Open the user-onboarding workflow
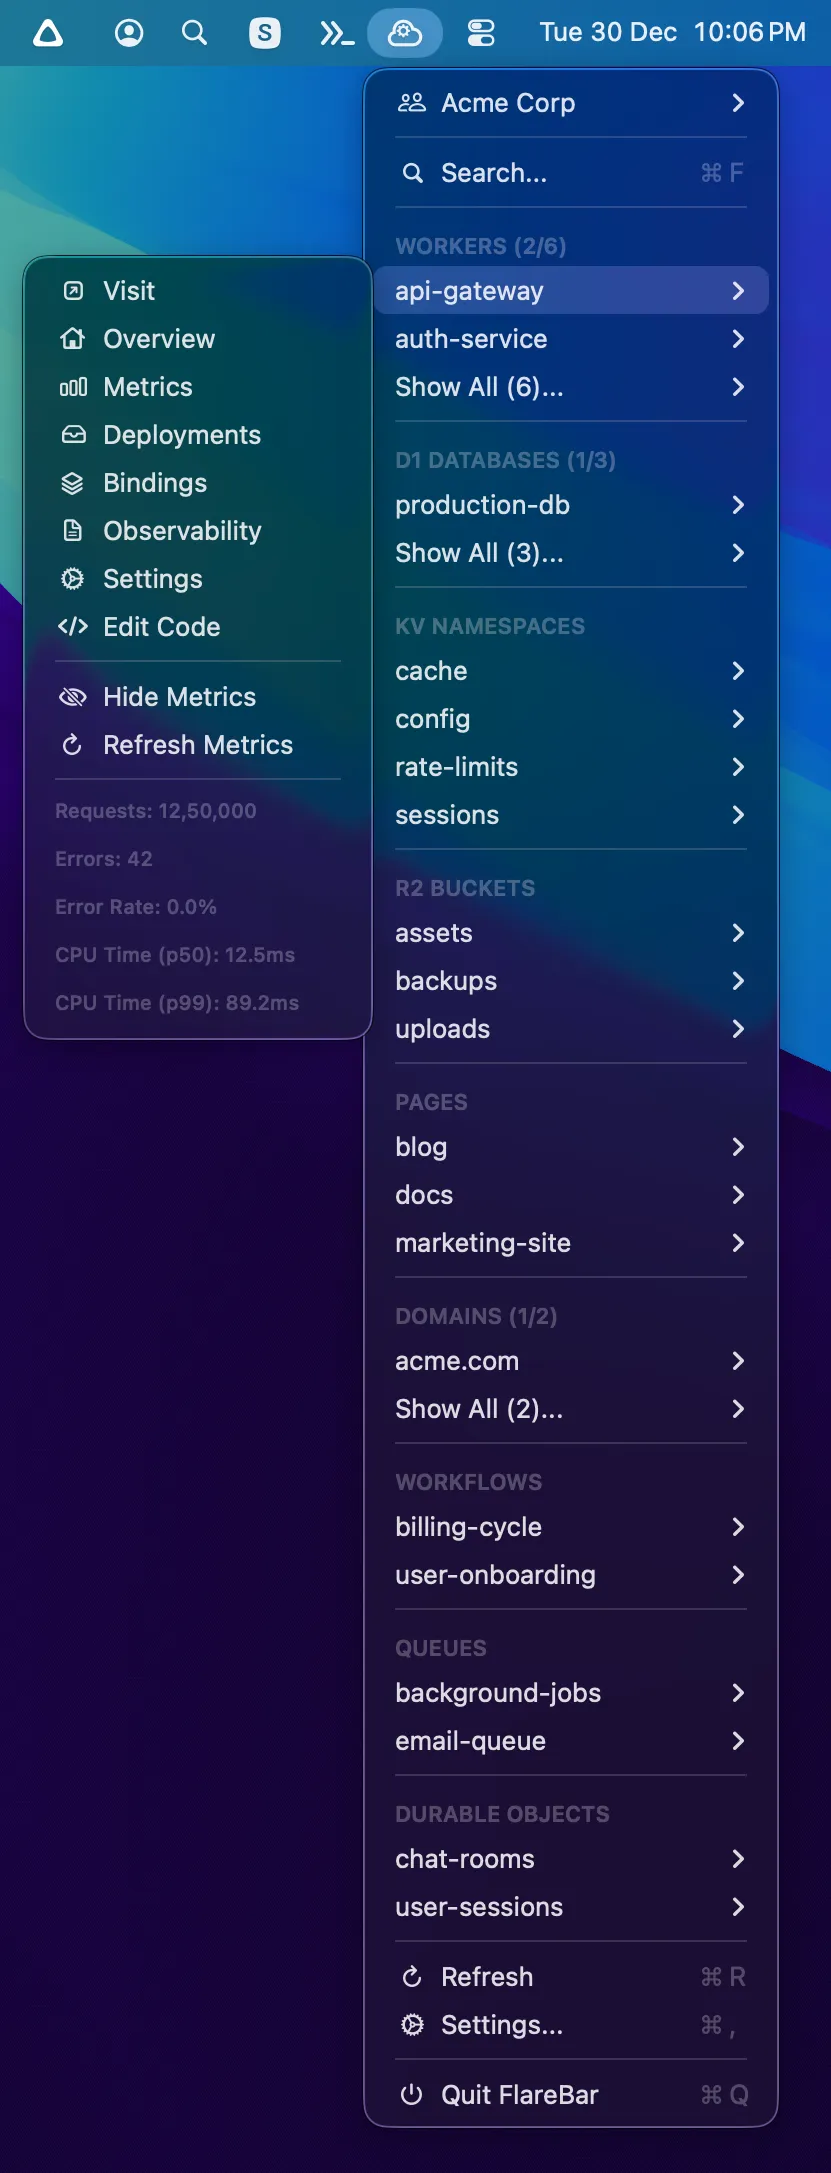 [x=571, y=1575]
